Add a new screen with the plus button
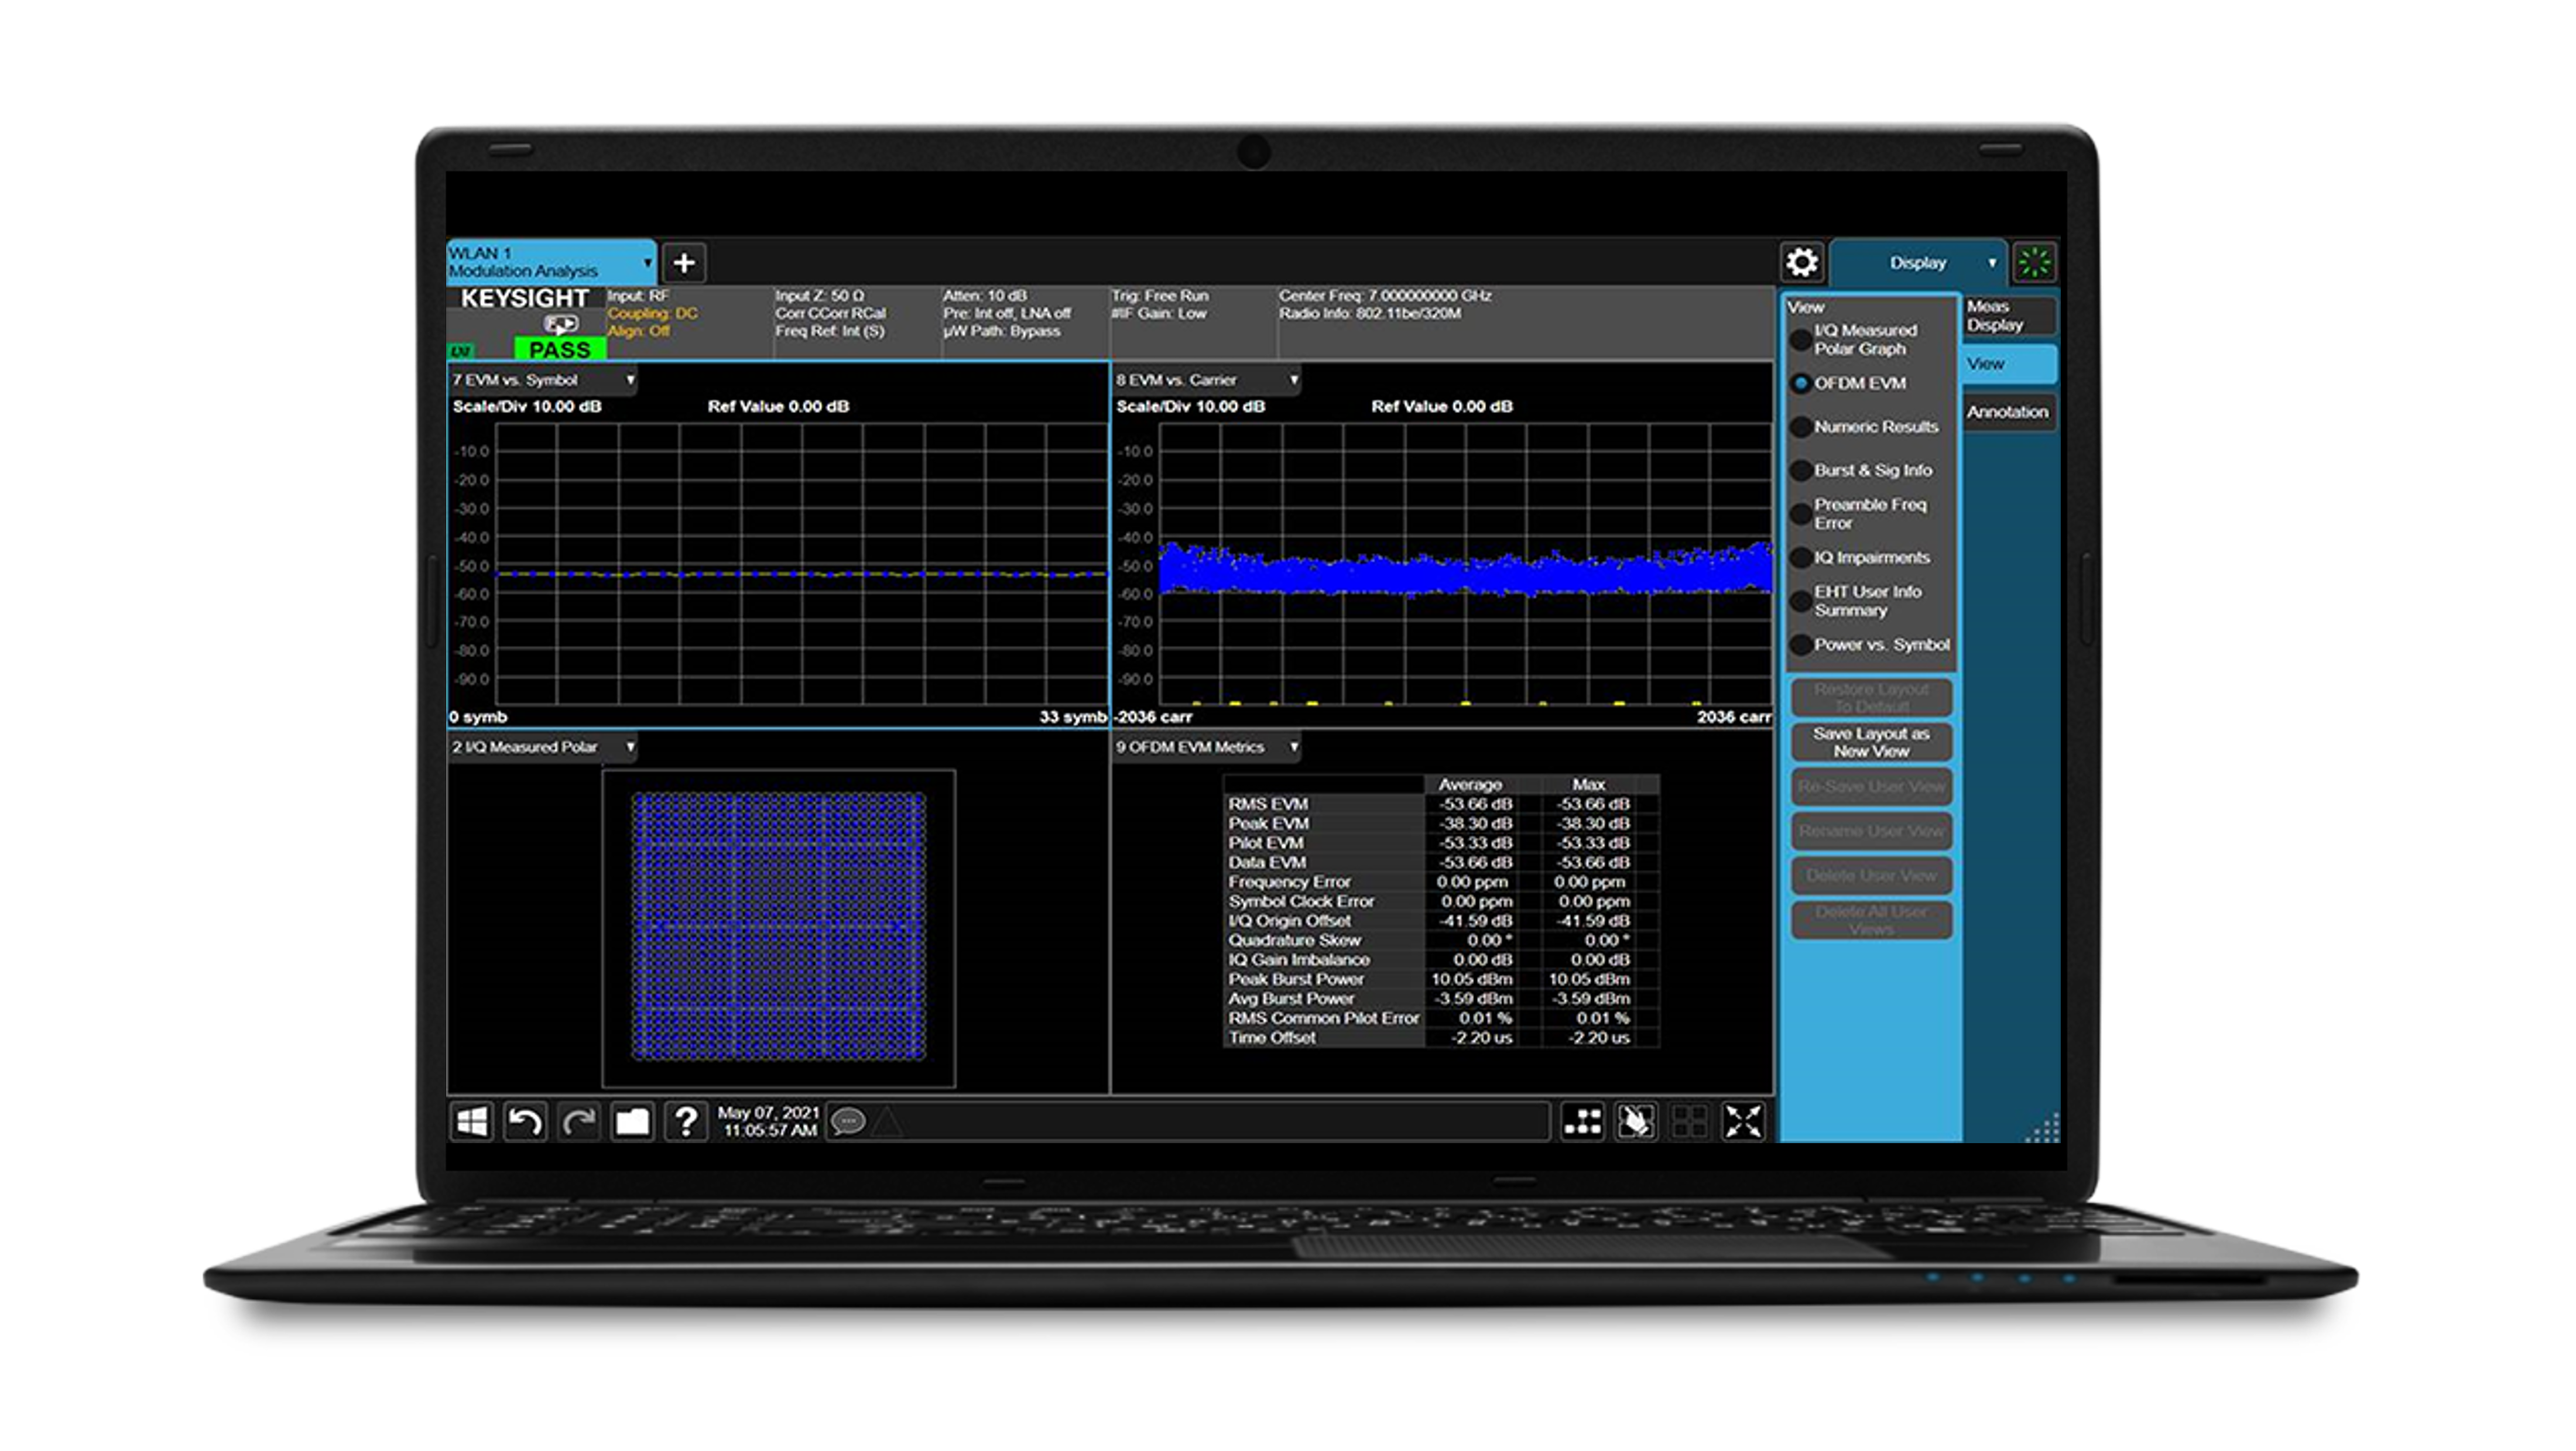This screenshot has width=2576, height=1451. pyautogui.click(x=684, y=263)
